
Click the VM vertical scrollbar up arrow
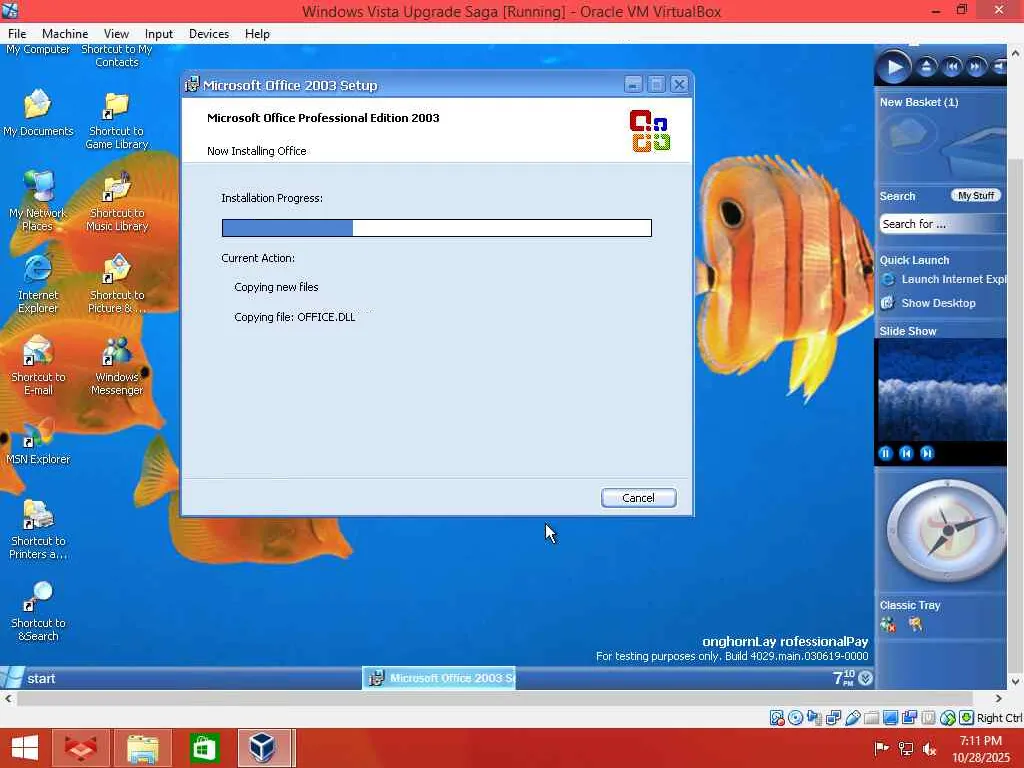(1016, 53)
